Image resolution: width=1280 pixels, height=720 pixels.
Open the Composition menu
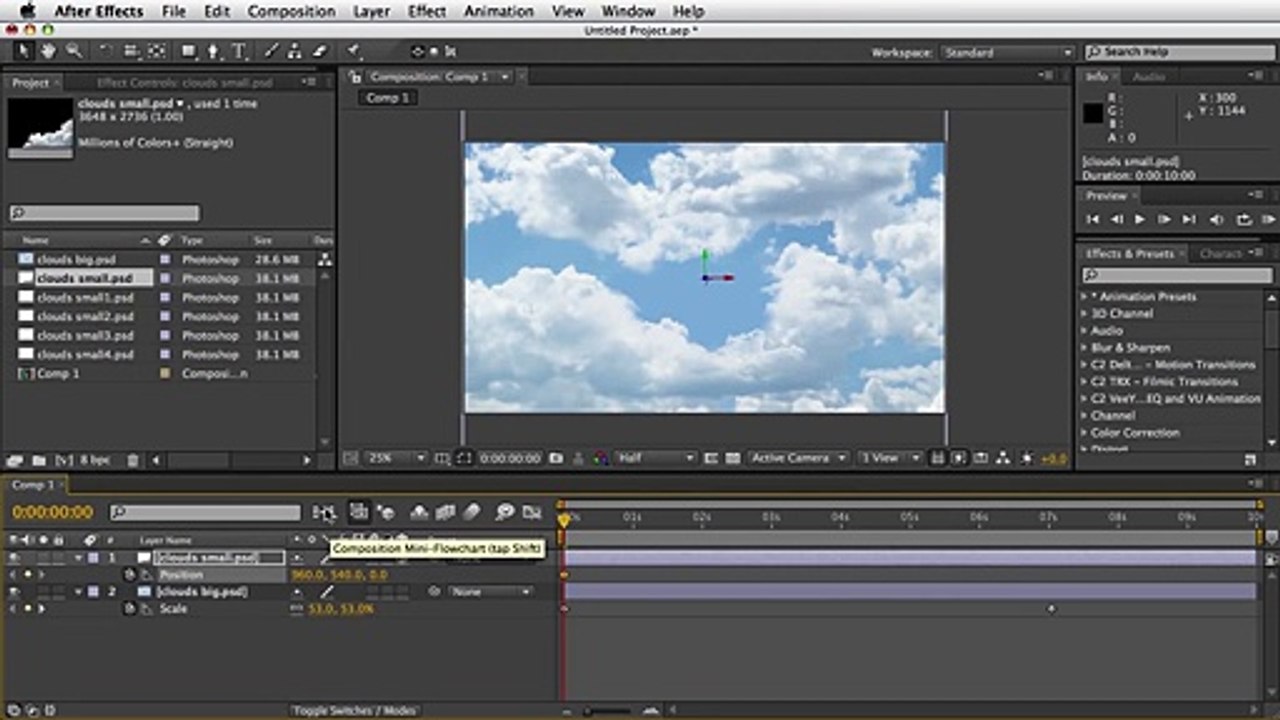coord(291,11)
